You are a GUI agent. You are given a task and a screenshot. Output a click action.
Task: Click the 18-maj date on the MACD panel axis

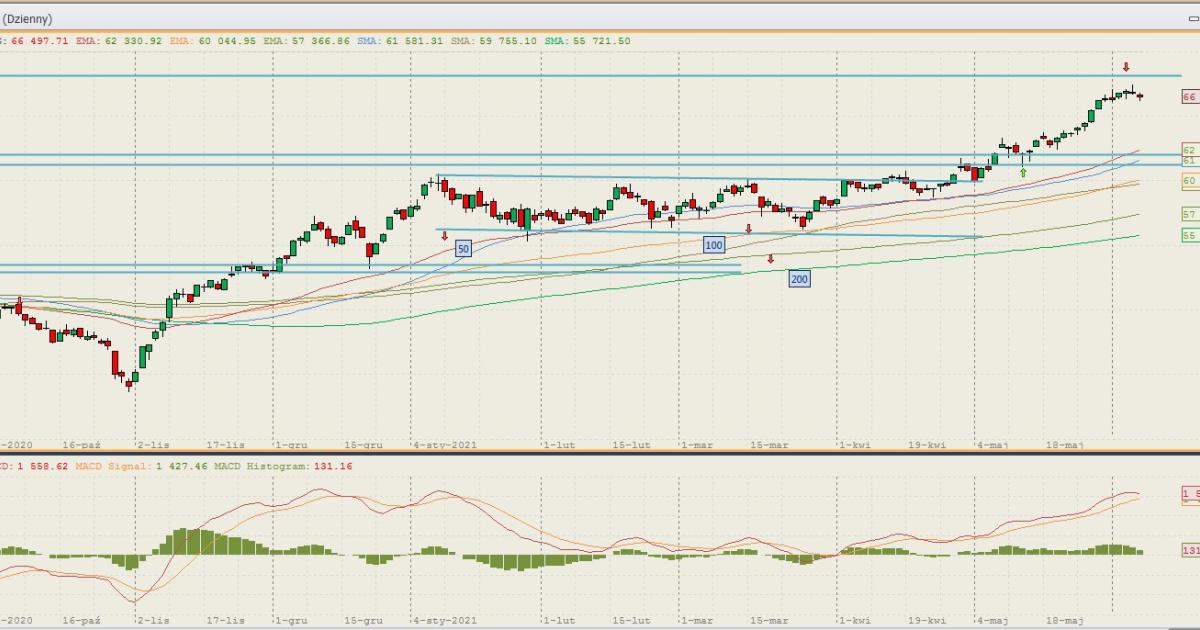tap(1064, 620)
